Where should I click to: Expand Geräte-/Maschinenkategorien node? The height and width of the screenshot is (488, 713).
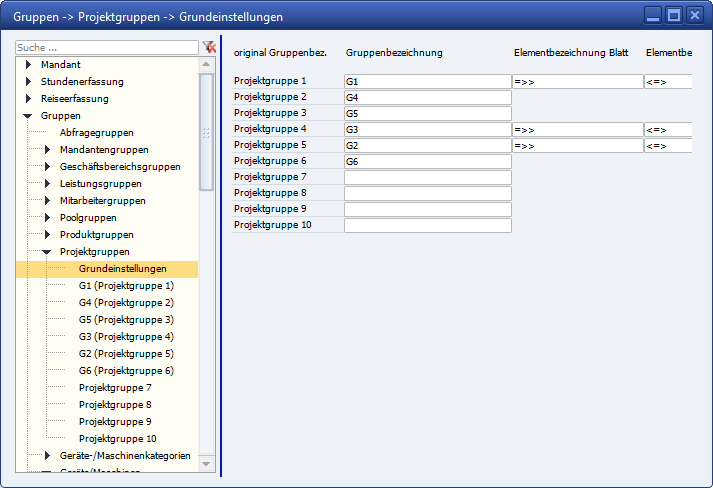pos(47,456)
